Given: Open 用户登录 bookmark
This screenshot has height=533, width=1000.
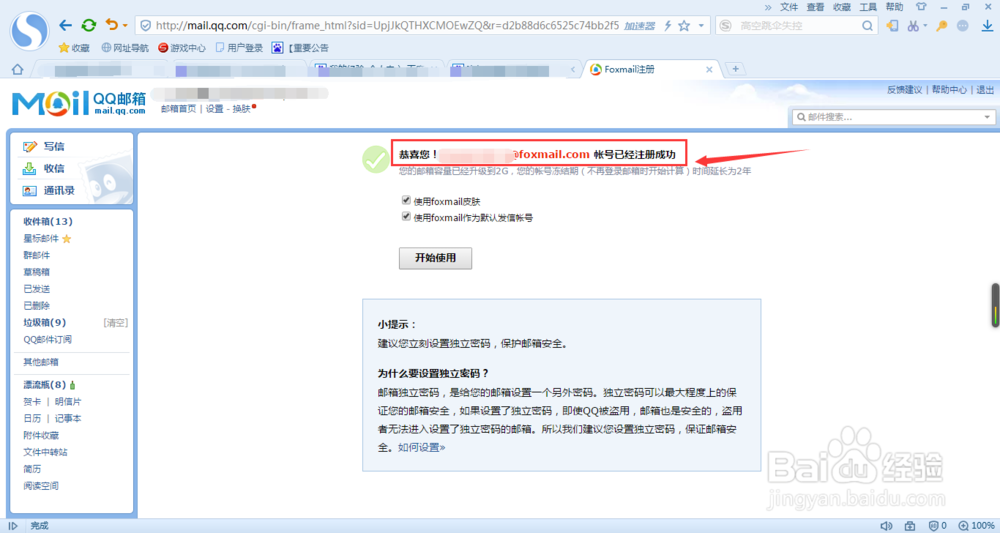Looking at the screenshot, I should [239, 48].
